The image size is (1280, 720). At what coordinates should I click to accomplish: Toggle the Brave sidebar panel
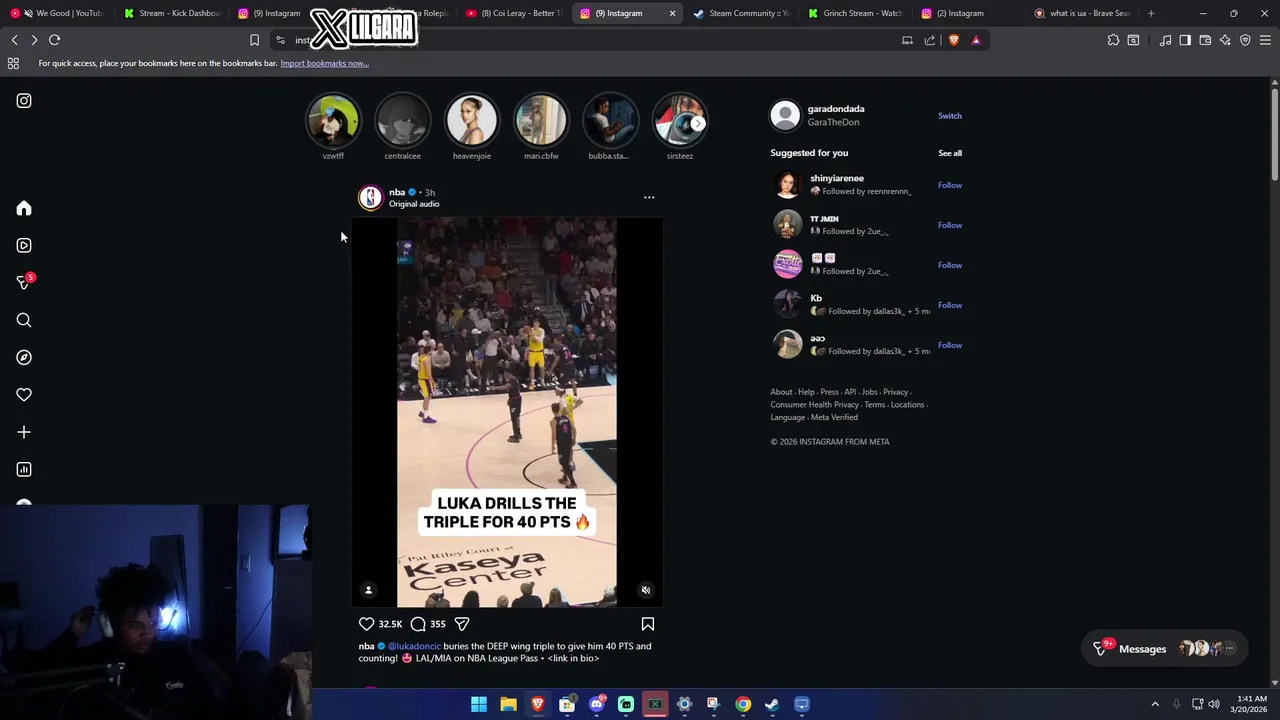click(x=1185, y=40)
